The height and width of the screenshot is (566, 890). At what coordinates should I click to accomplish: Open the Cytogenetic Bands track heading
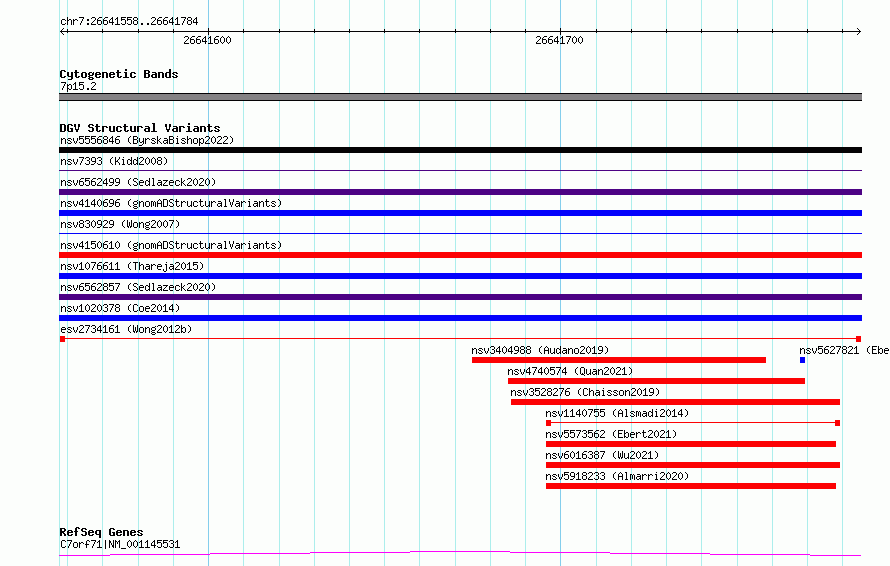tap(119, 74)
